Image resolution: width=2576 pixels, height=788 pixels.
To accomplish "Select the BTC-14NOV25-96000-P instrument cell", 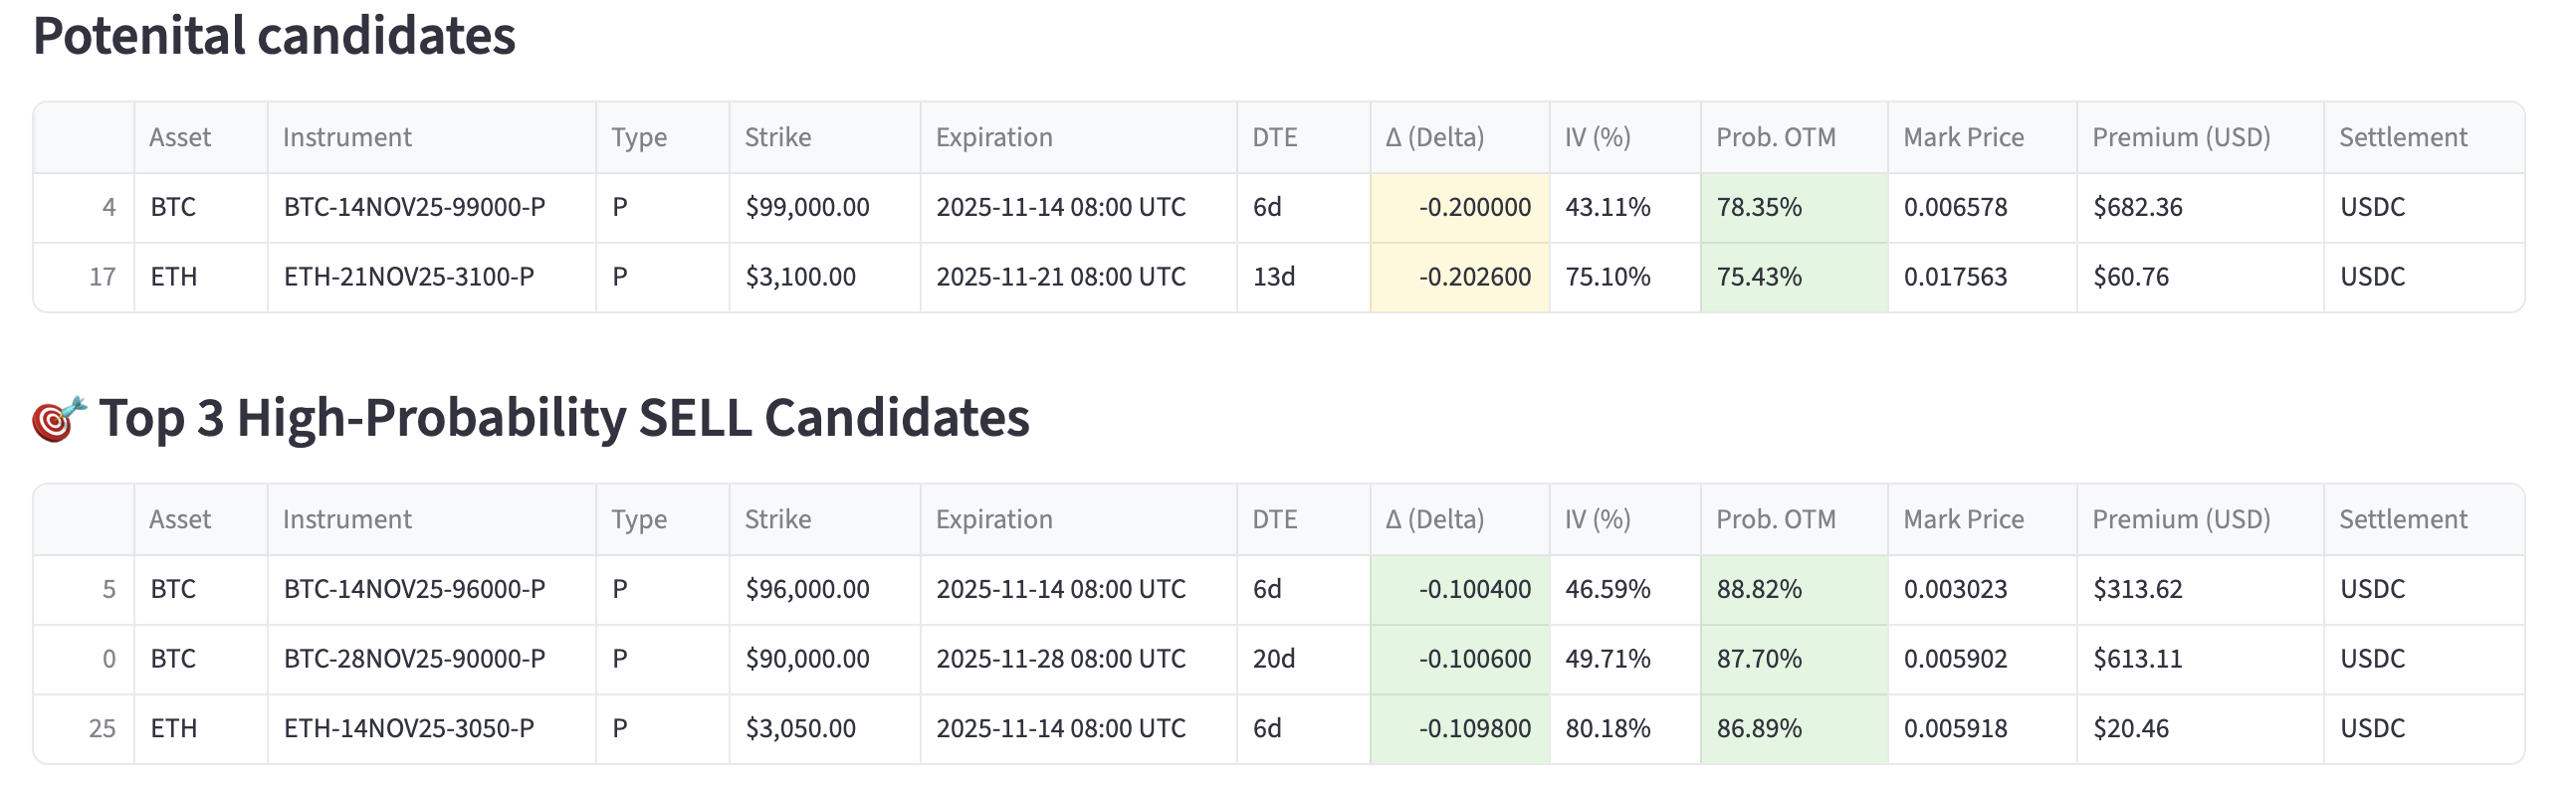I will [x=414, y=589].
